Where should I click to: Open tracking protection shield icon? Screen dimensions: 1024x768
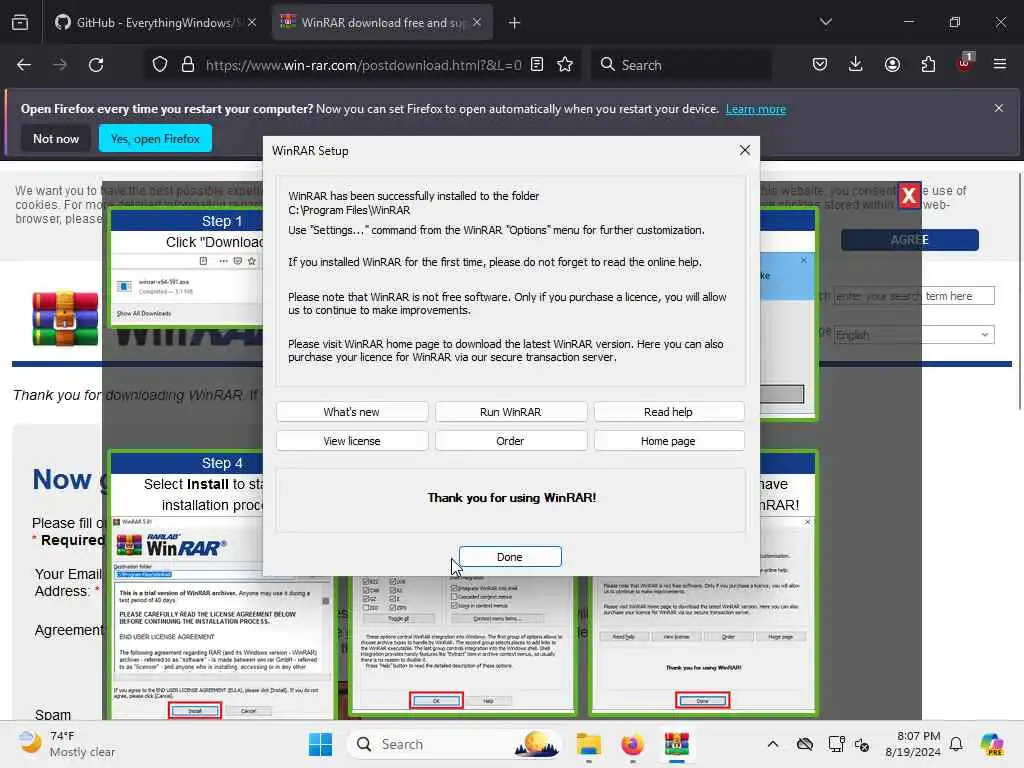pos(160,65)
